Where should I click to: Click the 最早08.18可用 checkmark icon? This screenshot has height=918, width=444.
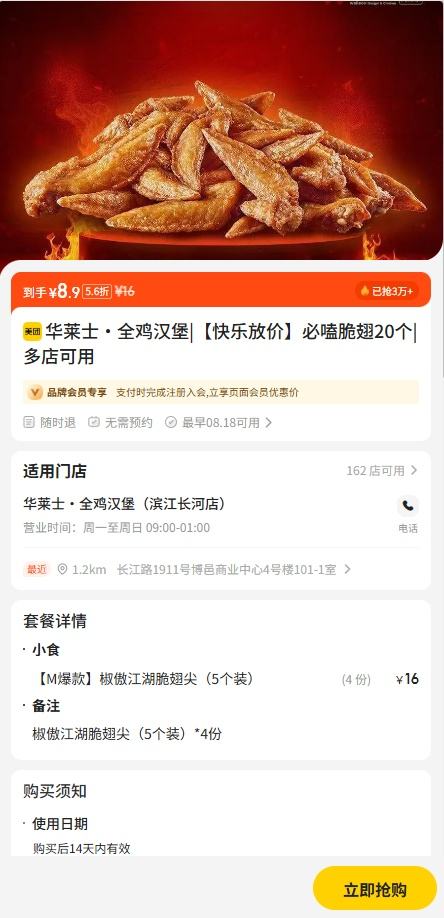pyautogui.click(x=171, y=422)
